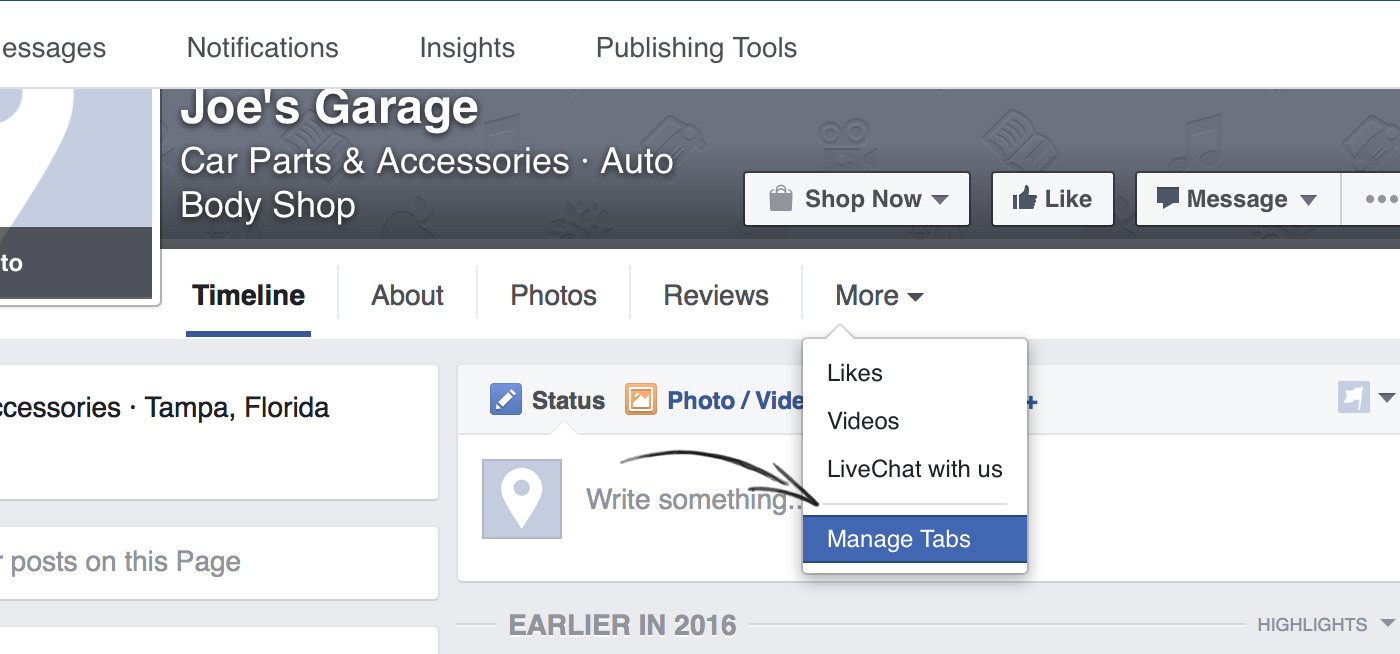Image resolution: width=1400 pixels, height=654 pixels.
Task: Click the Message speech bubble icon
Action: pos(1168,198)
